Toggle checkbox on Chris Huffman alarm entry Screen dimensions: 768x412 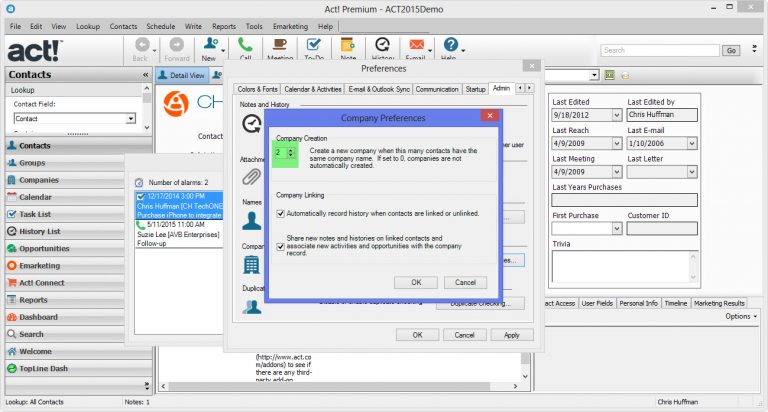coord(141,196)
